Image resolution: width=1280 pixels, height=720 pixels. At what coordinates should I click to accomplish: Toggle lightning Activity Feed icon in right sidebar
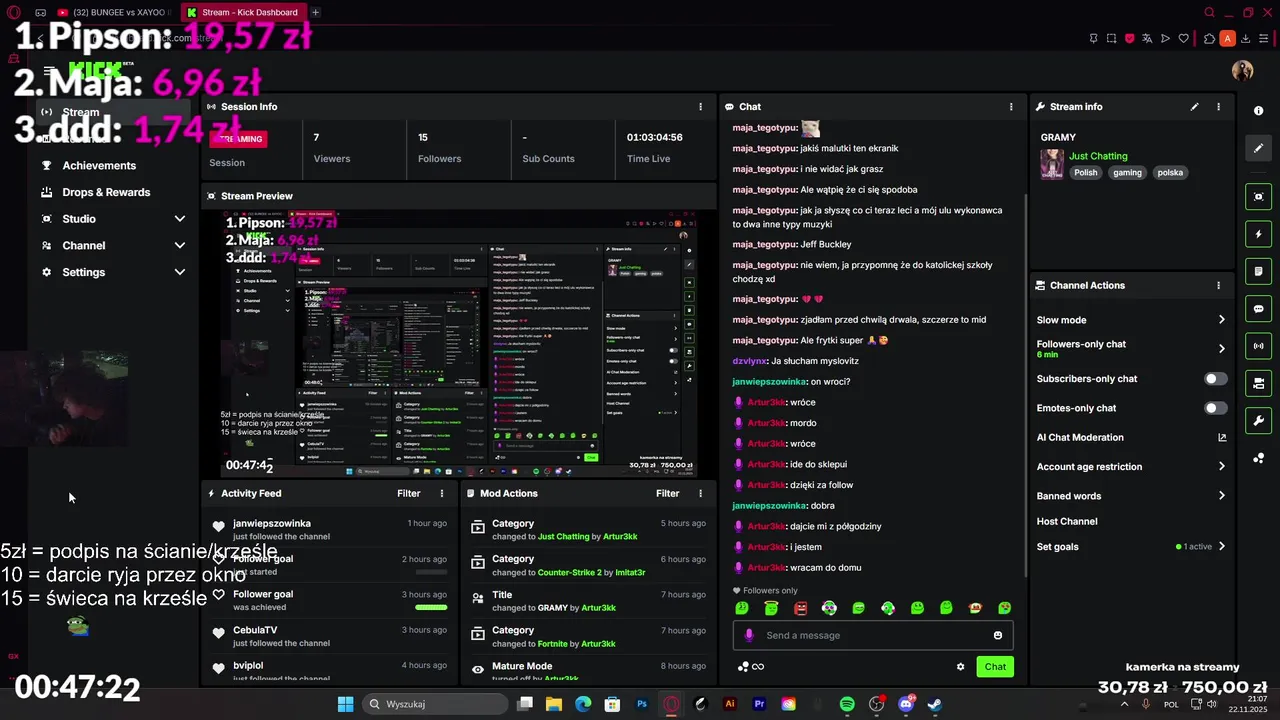(1259, 234)
